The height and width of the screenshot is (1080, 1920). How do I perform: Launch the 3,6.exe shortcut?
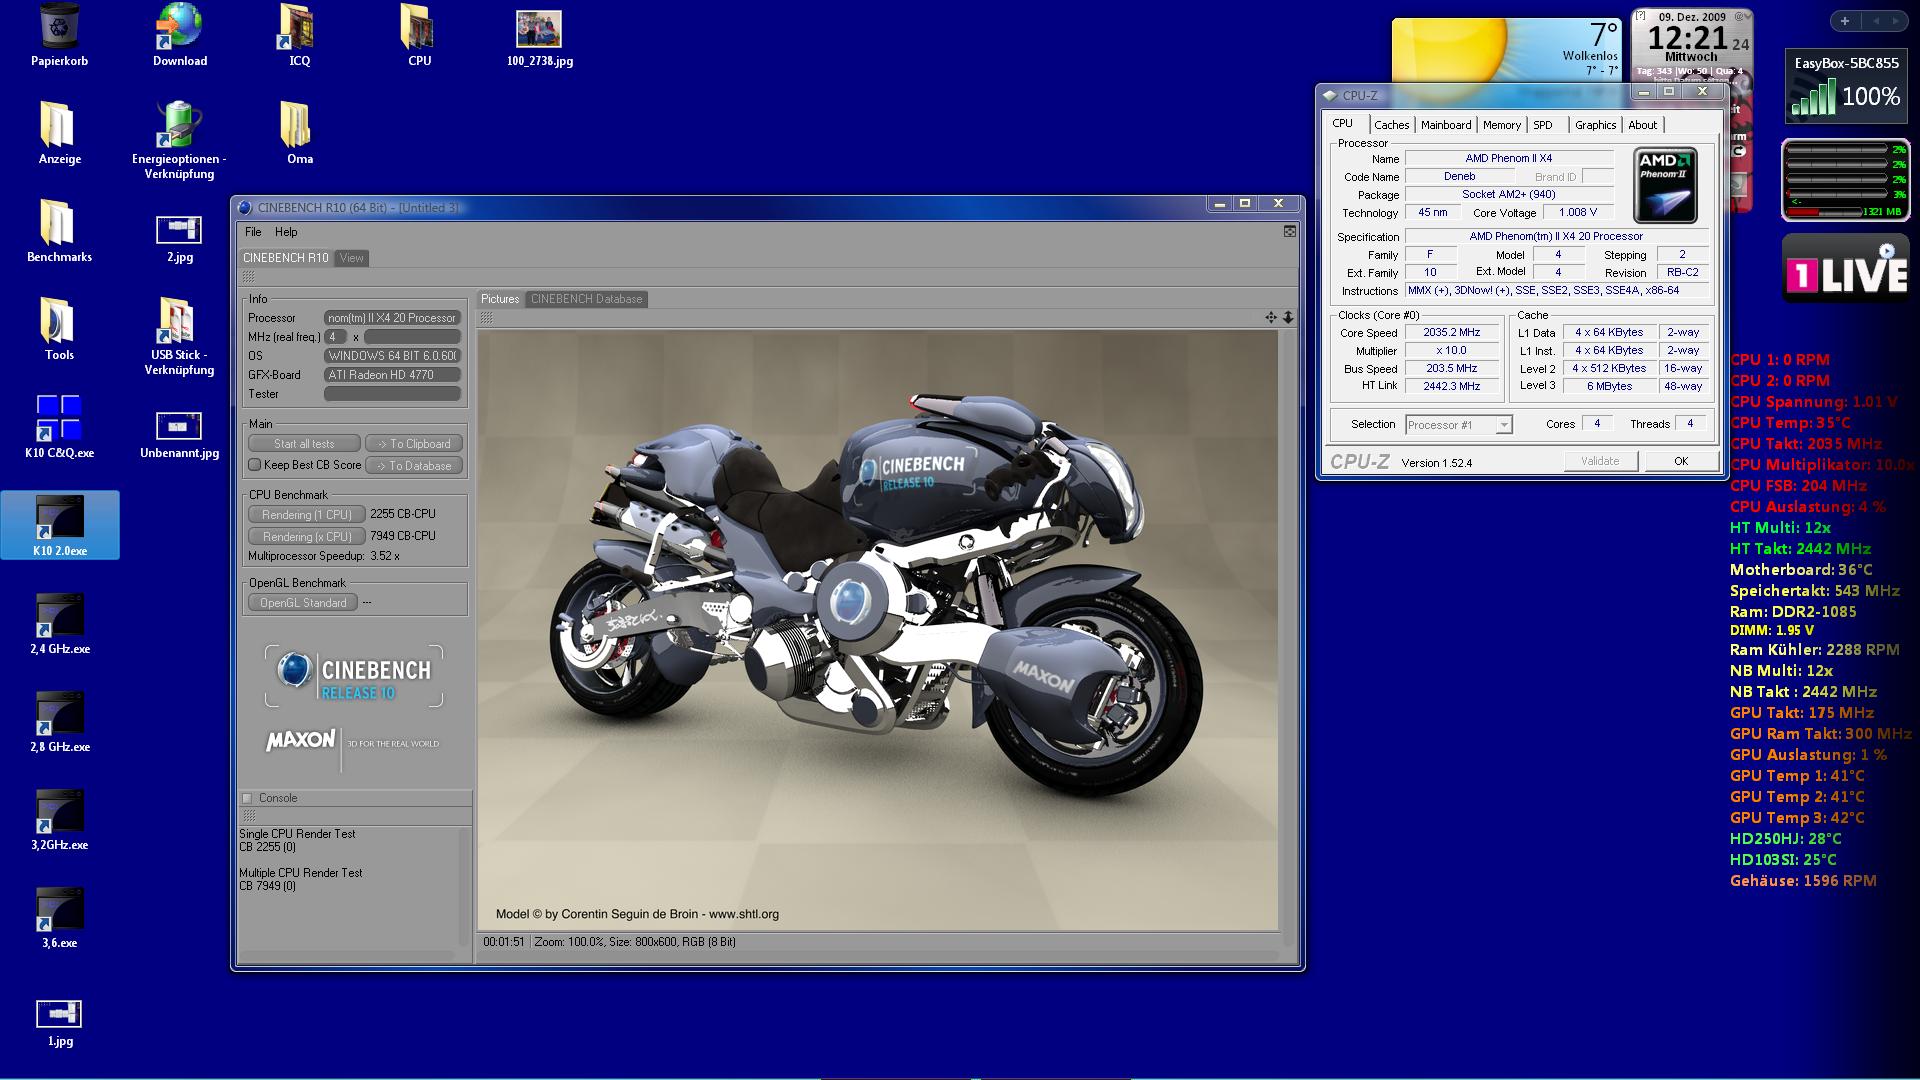click(59, 917)
